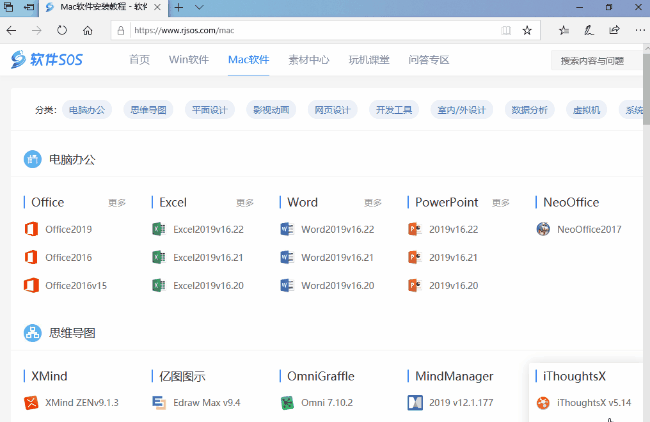Open 更多 link next to Excel
The height and width of the screenshot is (422, 650).
245,203
